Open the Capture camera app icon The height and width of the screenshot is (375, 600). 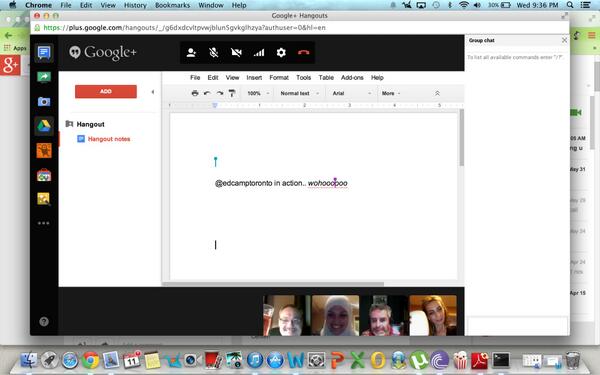(44, 101)
